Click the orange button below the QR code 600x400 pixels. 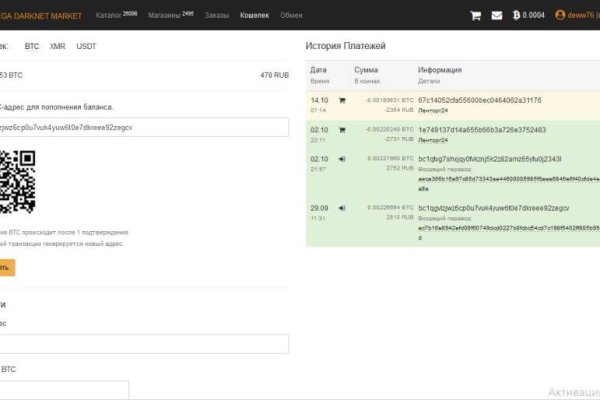tap(7, 267)
